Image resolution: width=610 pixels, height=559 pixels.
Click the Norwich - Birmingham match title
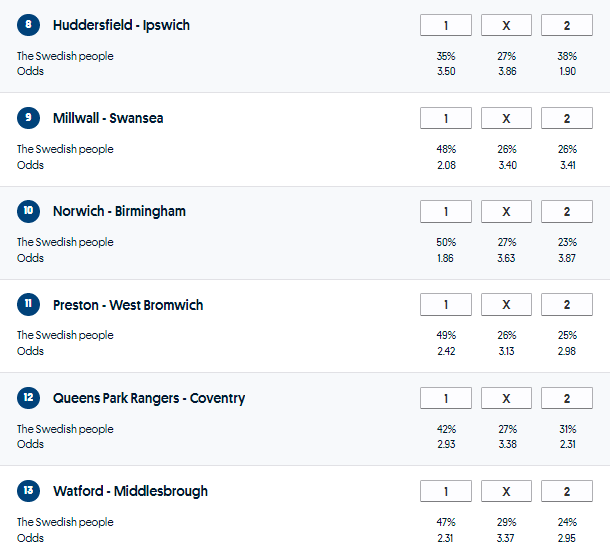pos(119,211)
